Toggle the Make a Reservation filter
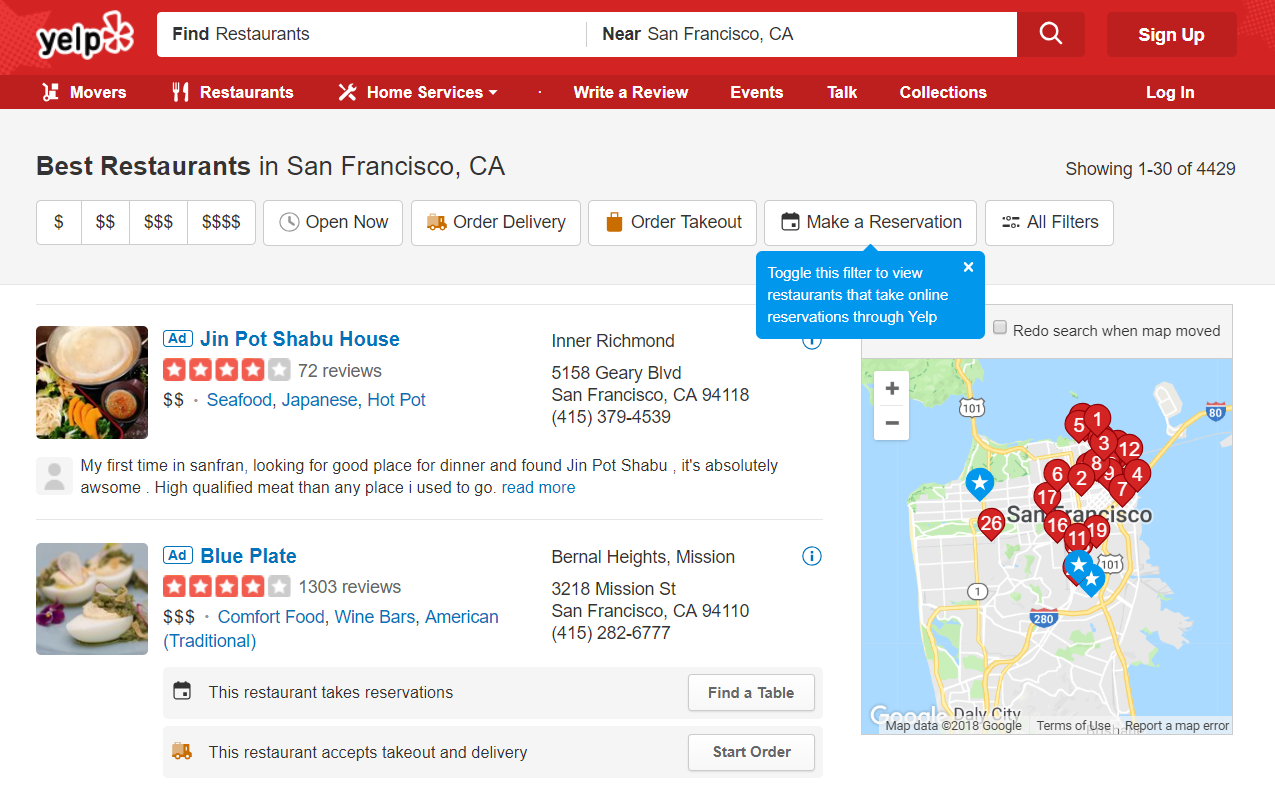The height and width of the screenshot is (785, 1275). 871,222
